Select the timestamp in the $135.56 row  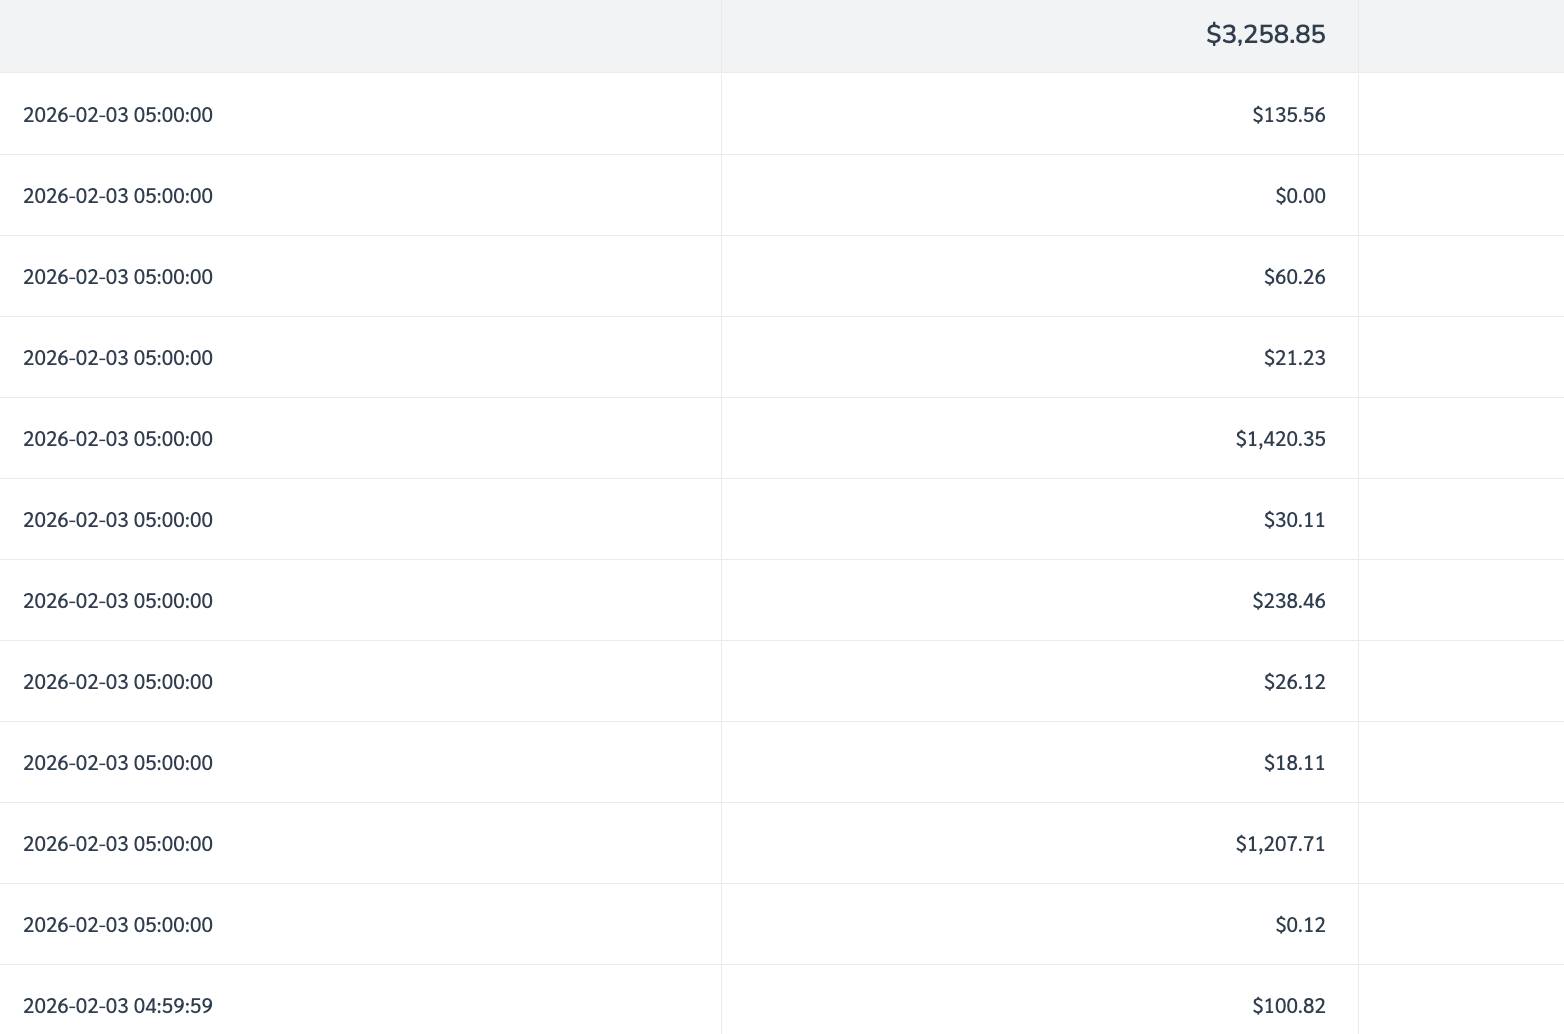coord(118,115)
